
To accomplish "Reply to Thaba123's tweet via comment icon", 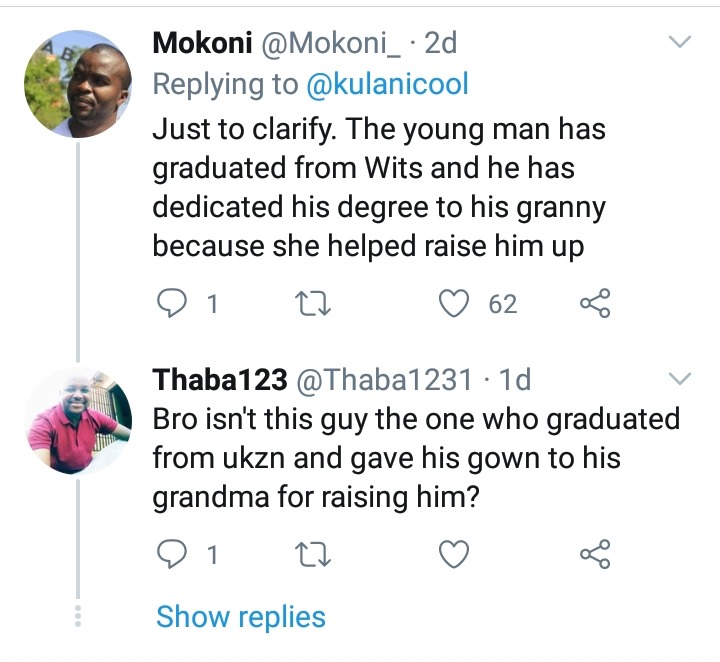I will pyautogui.click(x=172, y=554).
